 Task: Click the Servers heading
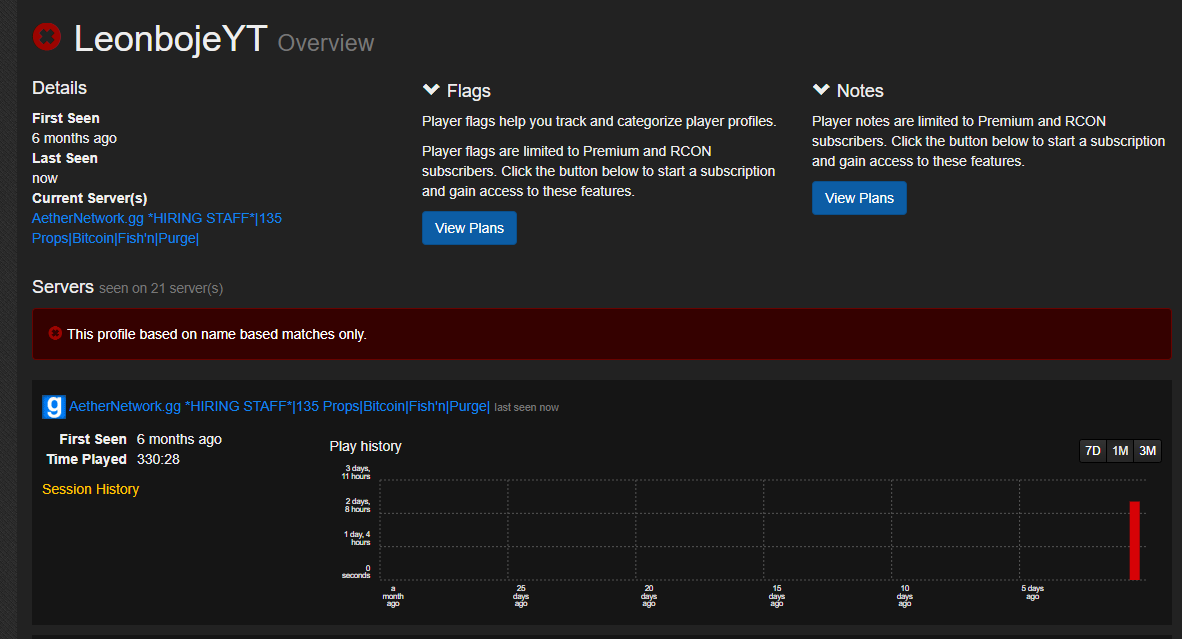click(x=63, y=287)
